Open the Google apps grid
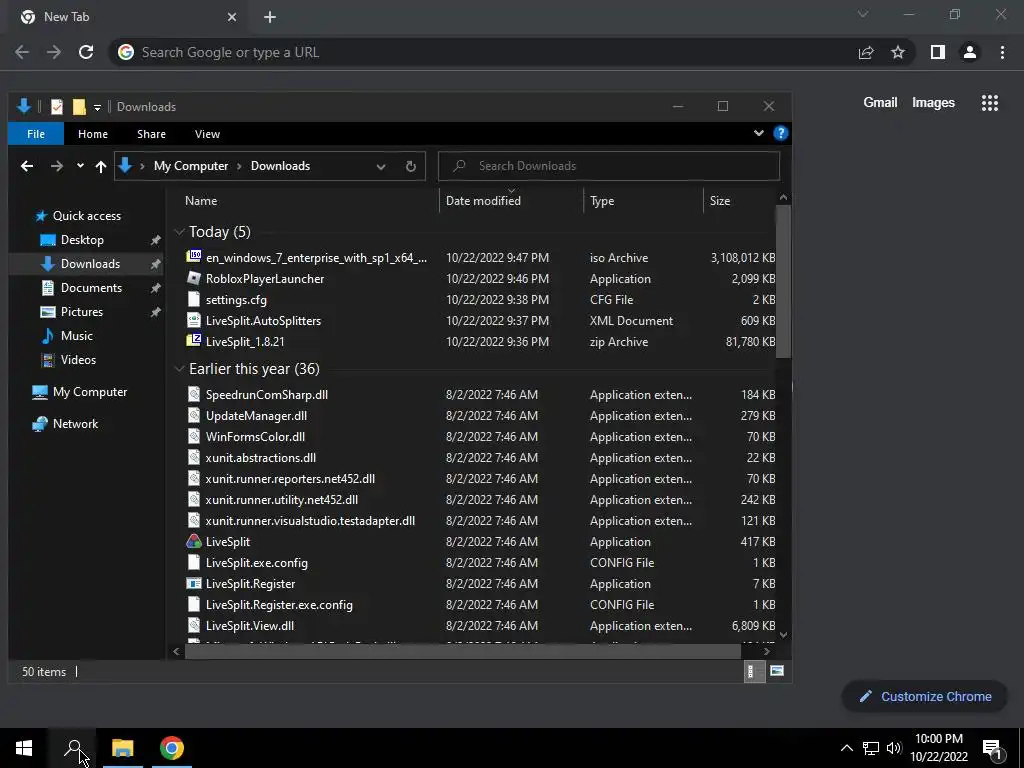 point(990,103)
